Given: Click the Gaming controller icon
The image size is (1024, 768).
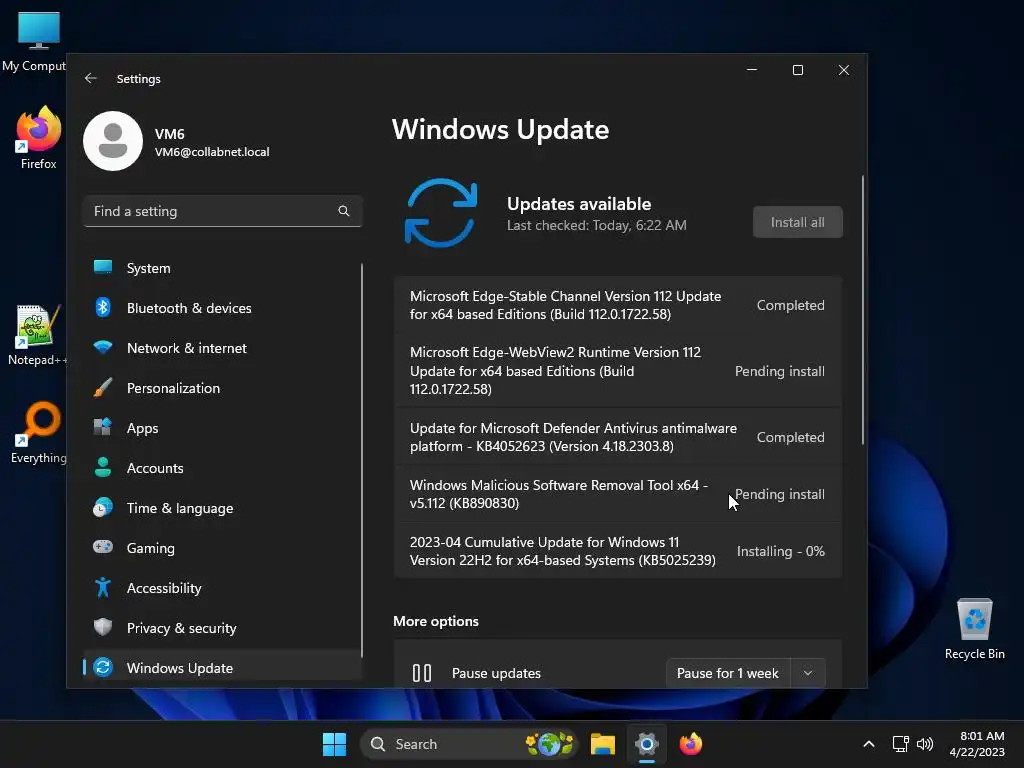Looking at the screenshot, I should [x=103, y=547].
